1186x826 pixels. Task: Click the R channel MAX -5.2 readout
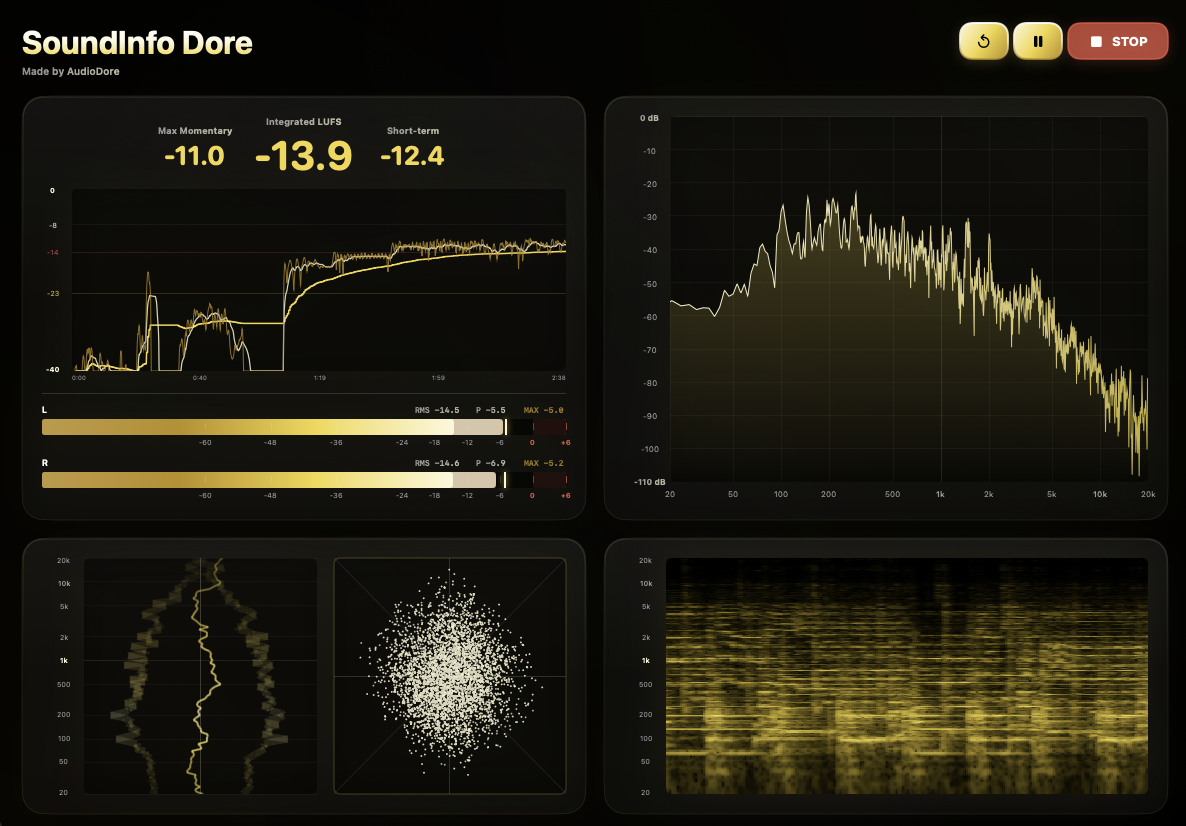click(543, 463)
